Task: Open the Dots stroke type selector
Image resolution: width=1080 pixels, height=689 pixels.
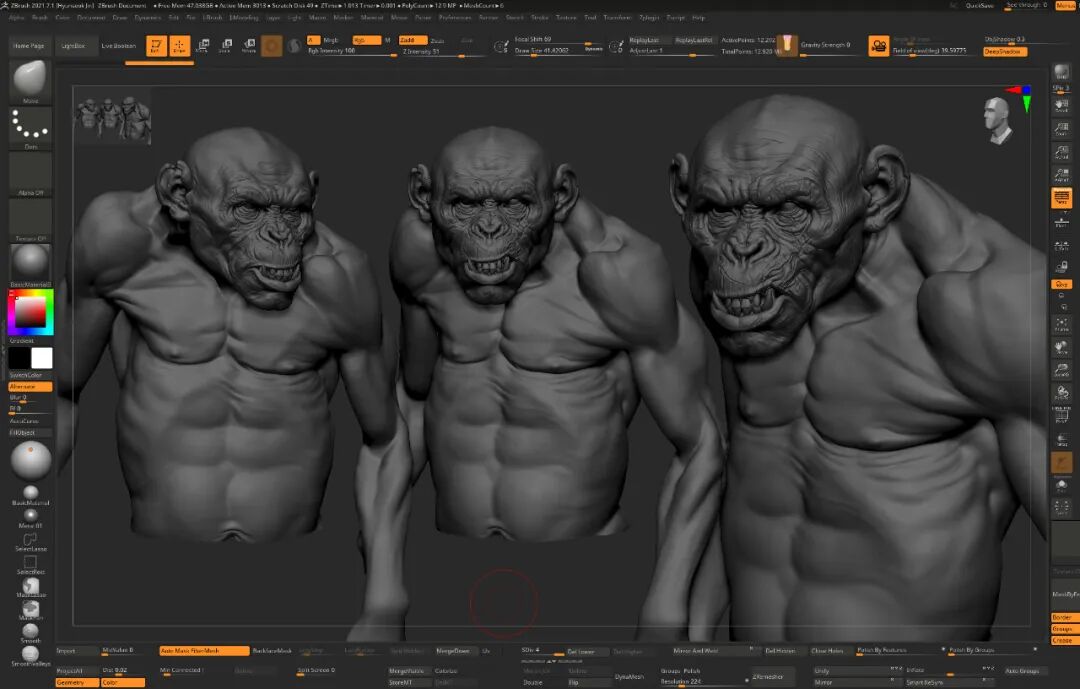Action: (30, 127)
